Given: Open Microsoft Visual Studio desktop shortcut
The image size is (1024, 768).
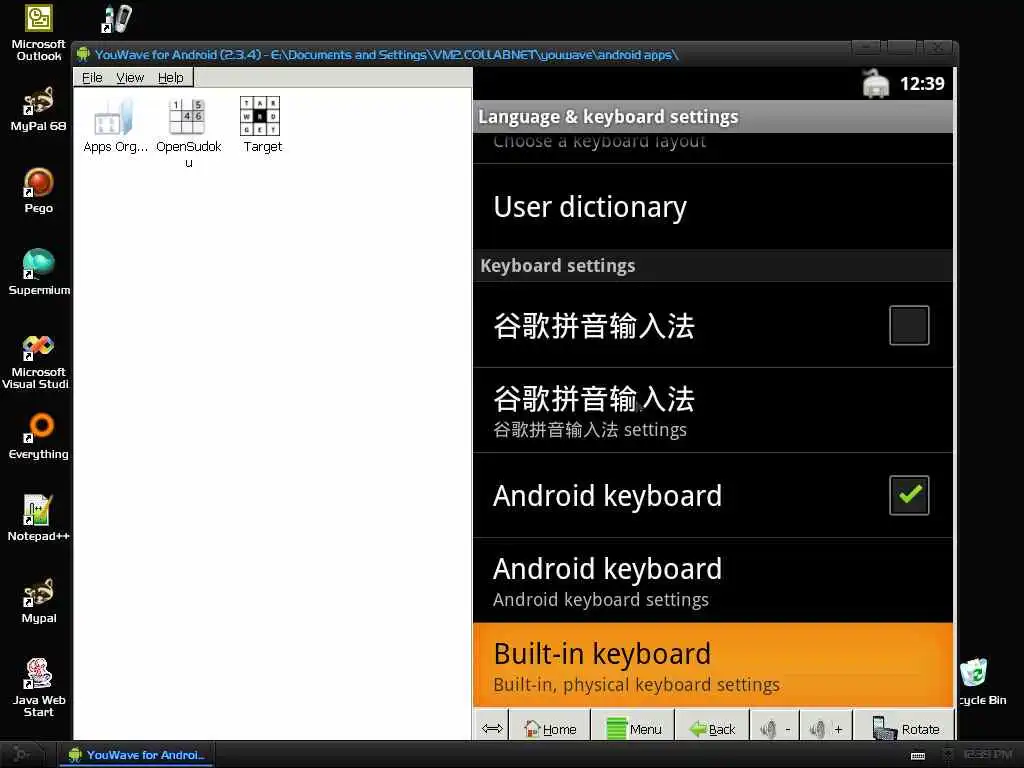Looking at the screenshot, I should point(37,362).
